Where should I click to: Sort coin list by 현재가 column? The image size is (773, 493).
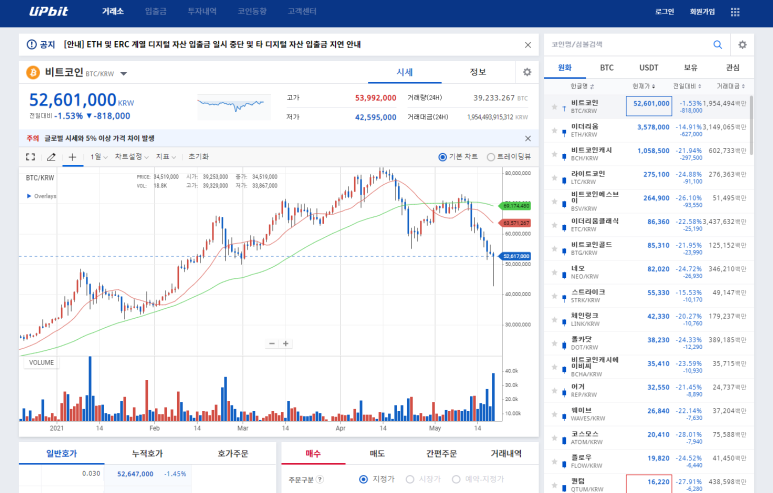point(644,86)
